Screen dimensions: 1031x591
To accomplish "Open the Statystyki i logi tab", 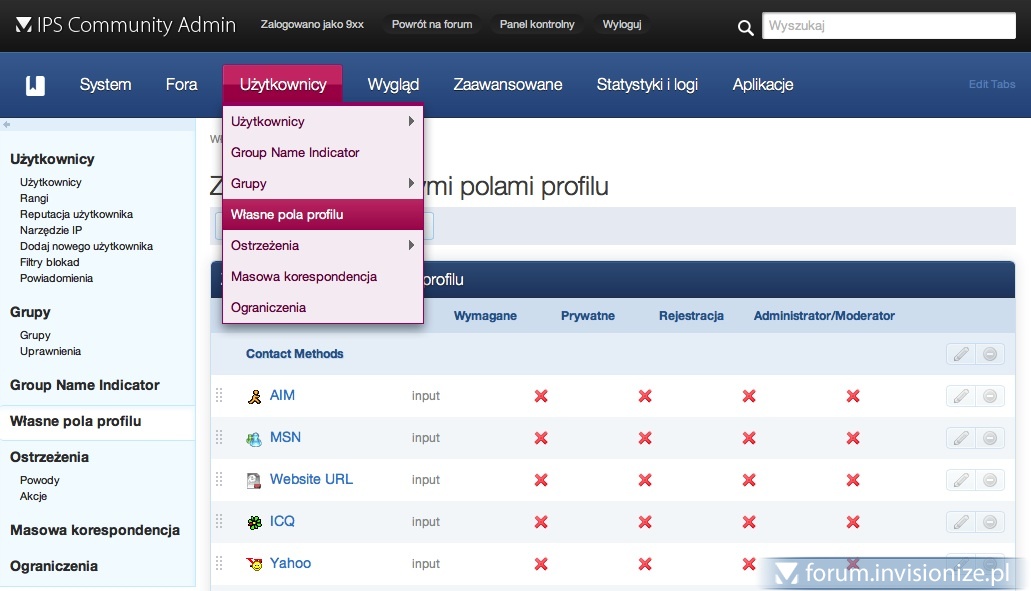I will pyautogui.click(x=647, y=85).
